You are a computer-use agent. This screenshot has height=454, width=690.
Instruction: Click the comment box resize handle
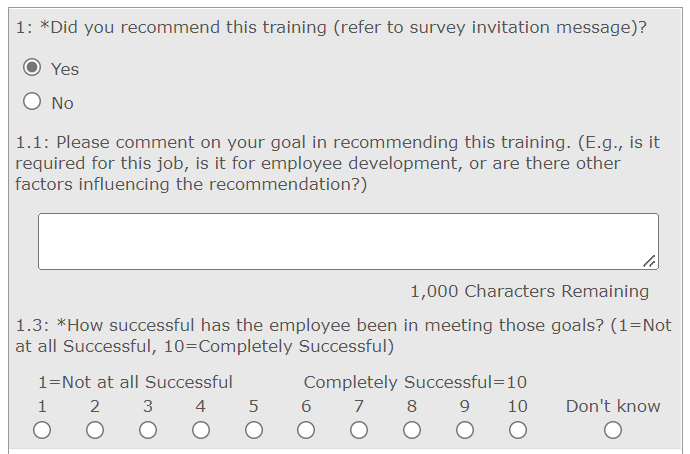tap(650, 262)
